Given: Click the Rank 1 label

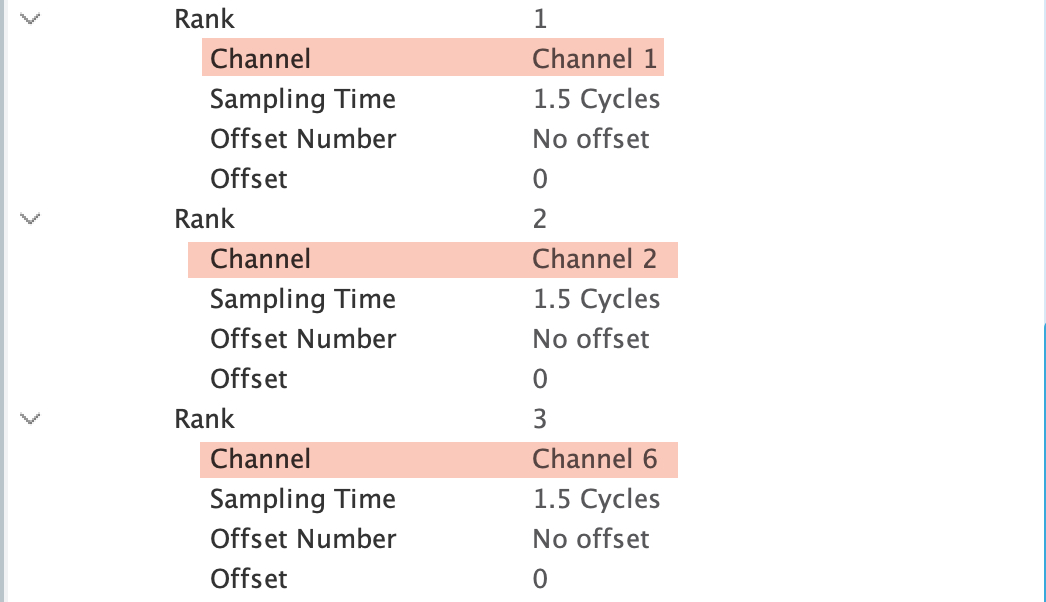Looking at the screenshot, I should (x=205, y=17).
